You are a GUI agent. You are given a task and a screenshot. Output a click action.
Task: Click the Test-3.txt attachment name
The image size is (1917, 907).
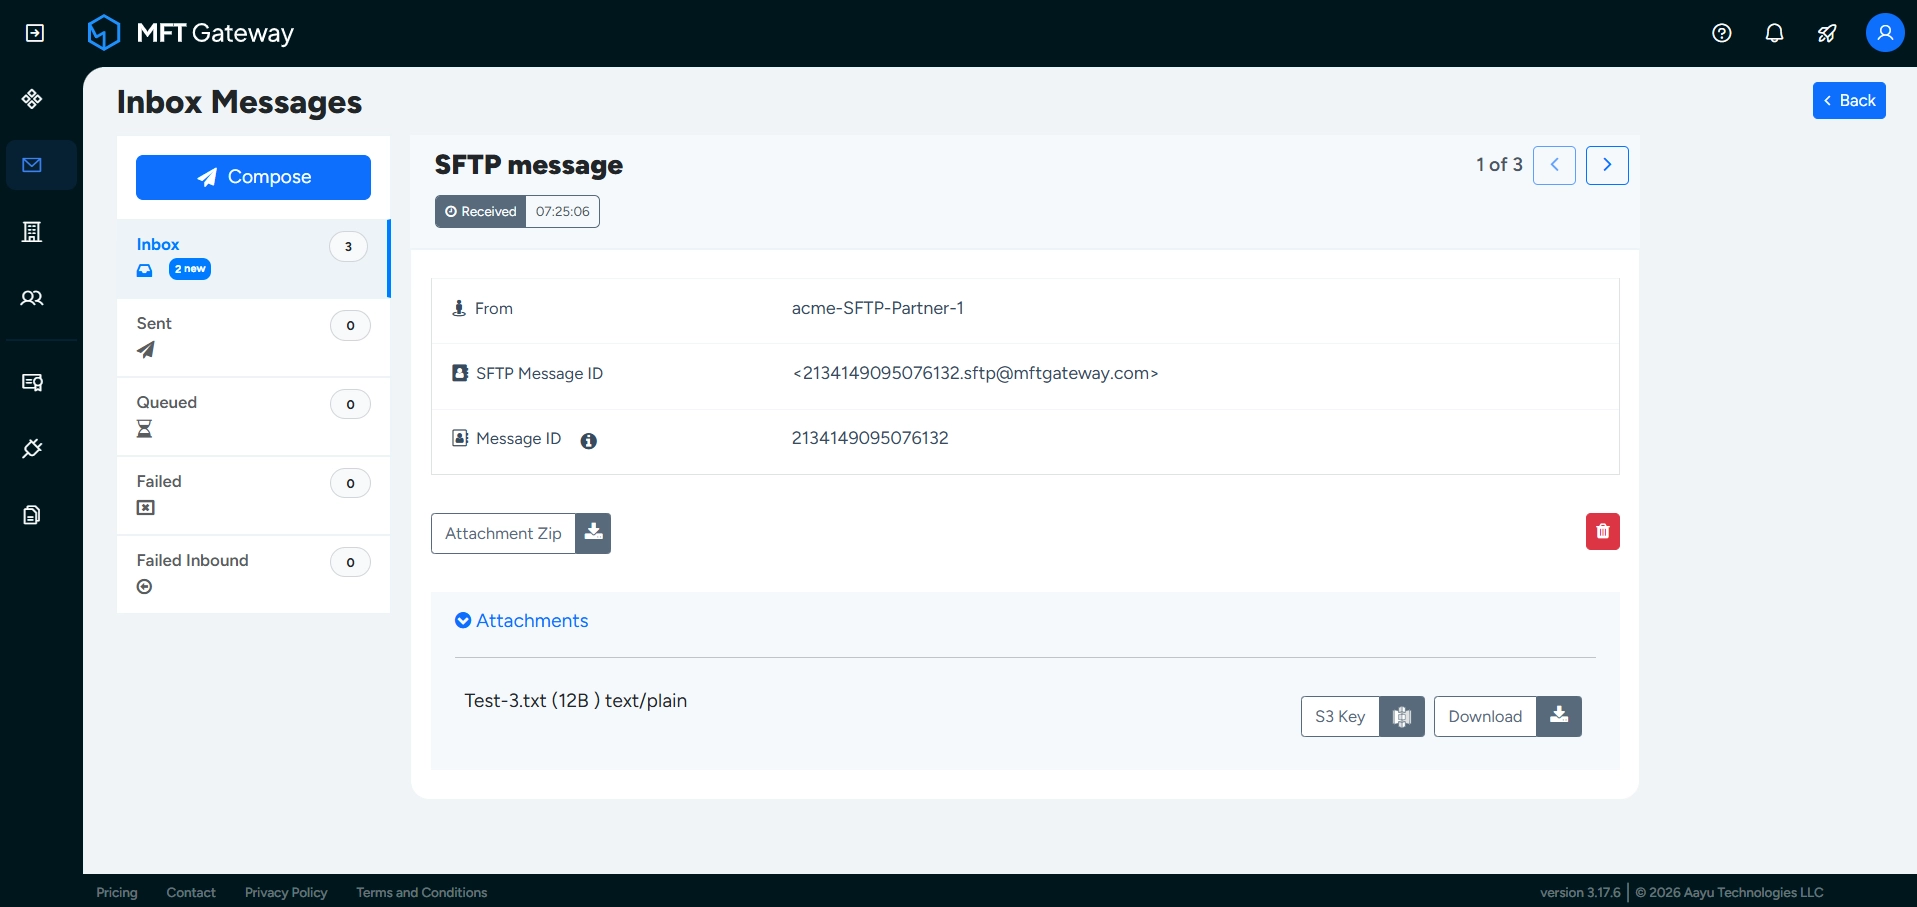505,701
